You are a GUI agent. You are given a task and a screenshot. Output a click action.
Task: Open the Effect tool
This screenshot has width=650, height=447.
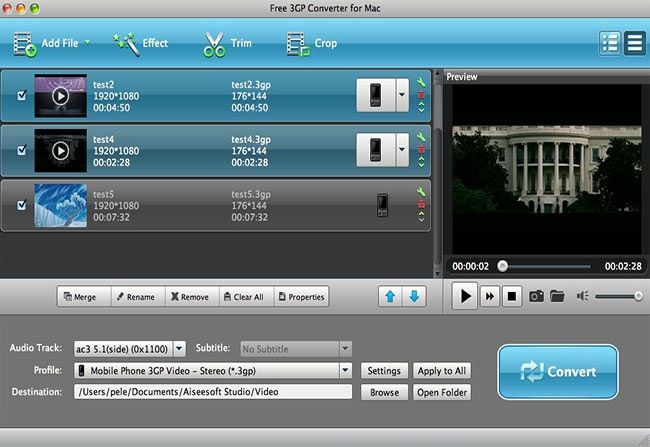point(141,43)
